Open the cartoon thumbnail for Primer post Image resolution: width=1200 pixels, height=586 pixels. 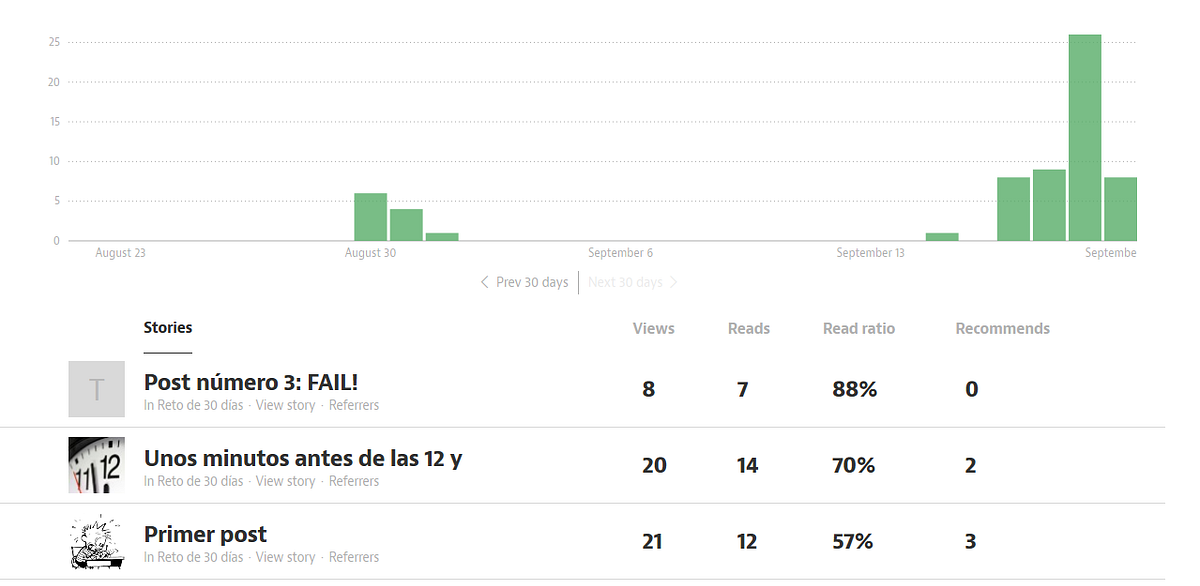pyautogui.click(x=96, y=541)
